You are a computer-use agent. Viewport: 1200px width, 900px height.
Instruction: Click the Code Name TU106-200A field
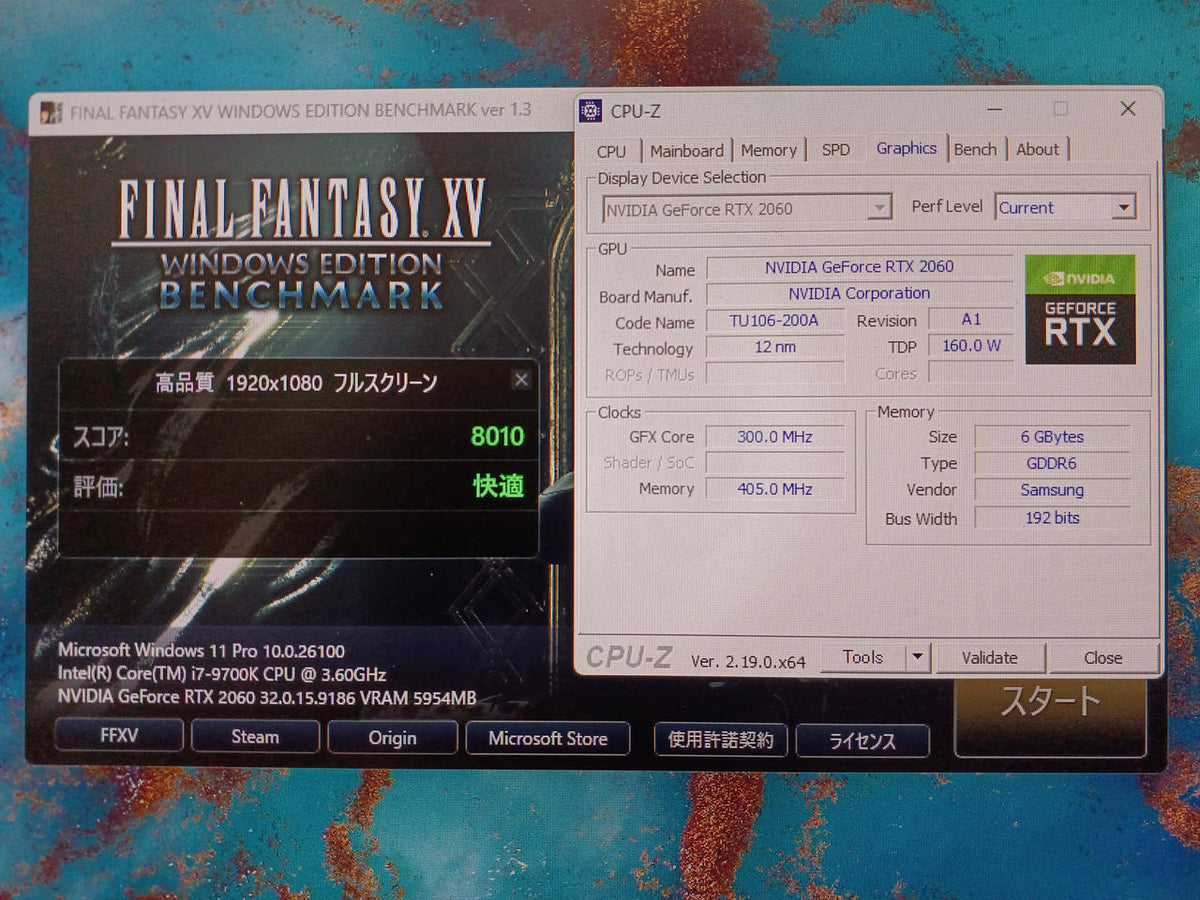(x=774, y=321)
